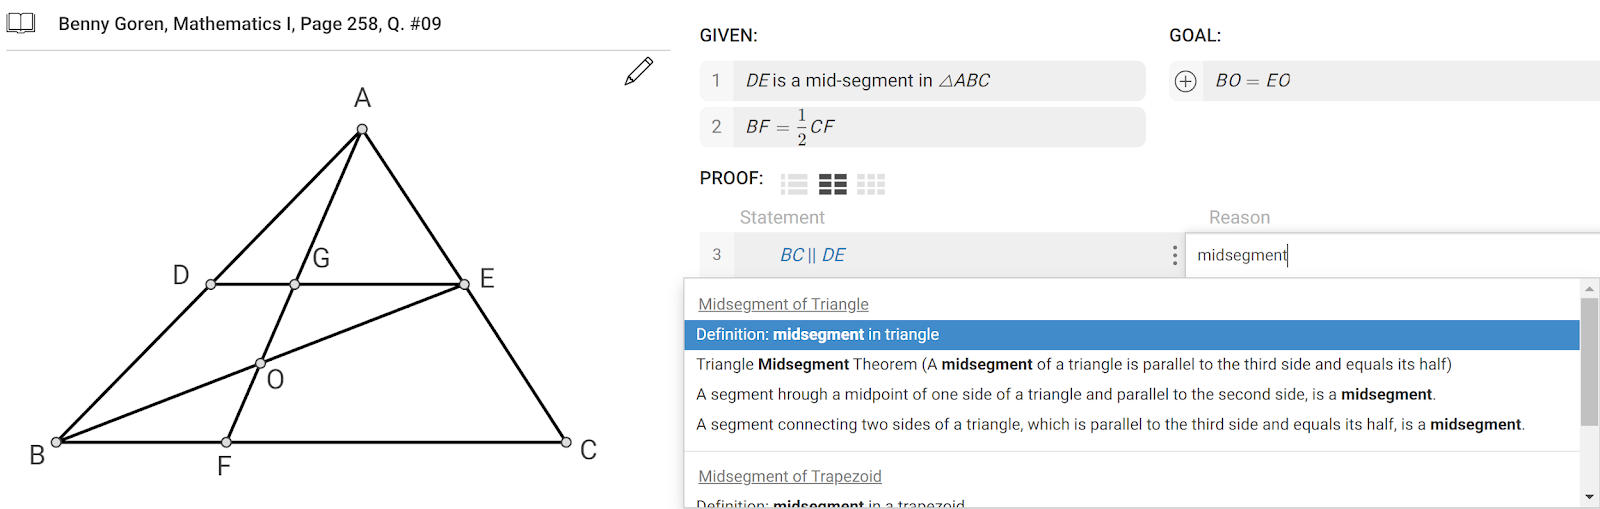
Task: Open the three-dot menu on statement 3
Action: tap(1174, 255)
